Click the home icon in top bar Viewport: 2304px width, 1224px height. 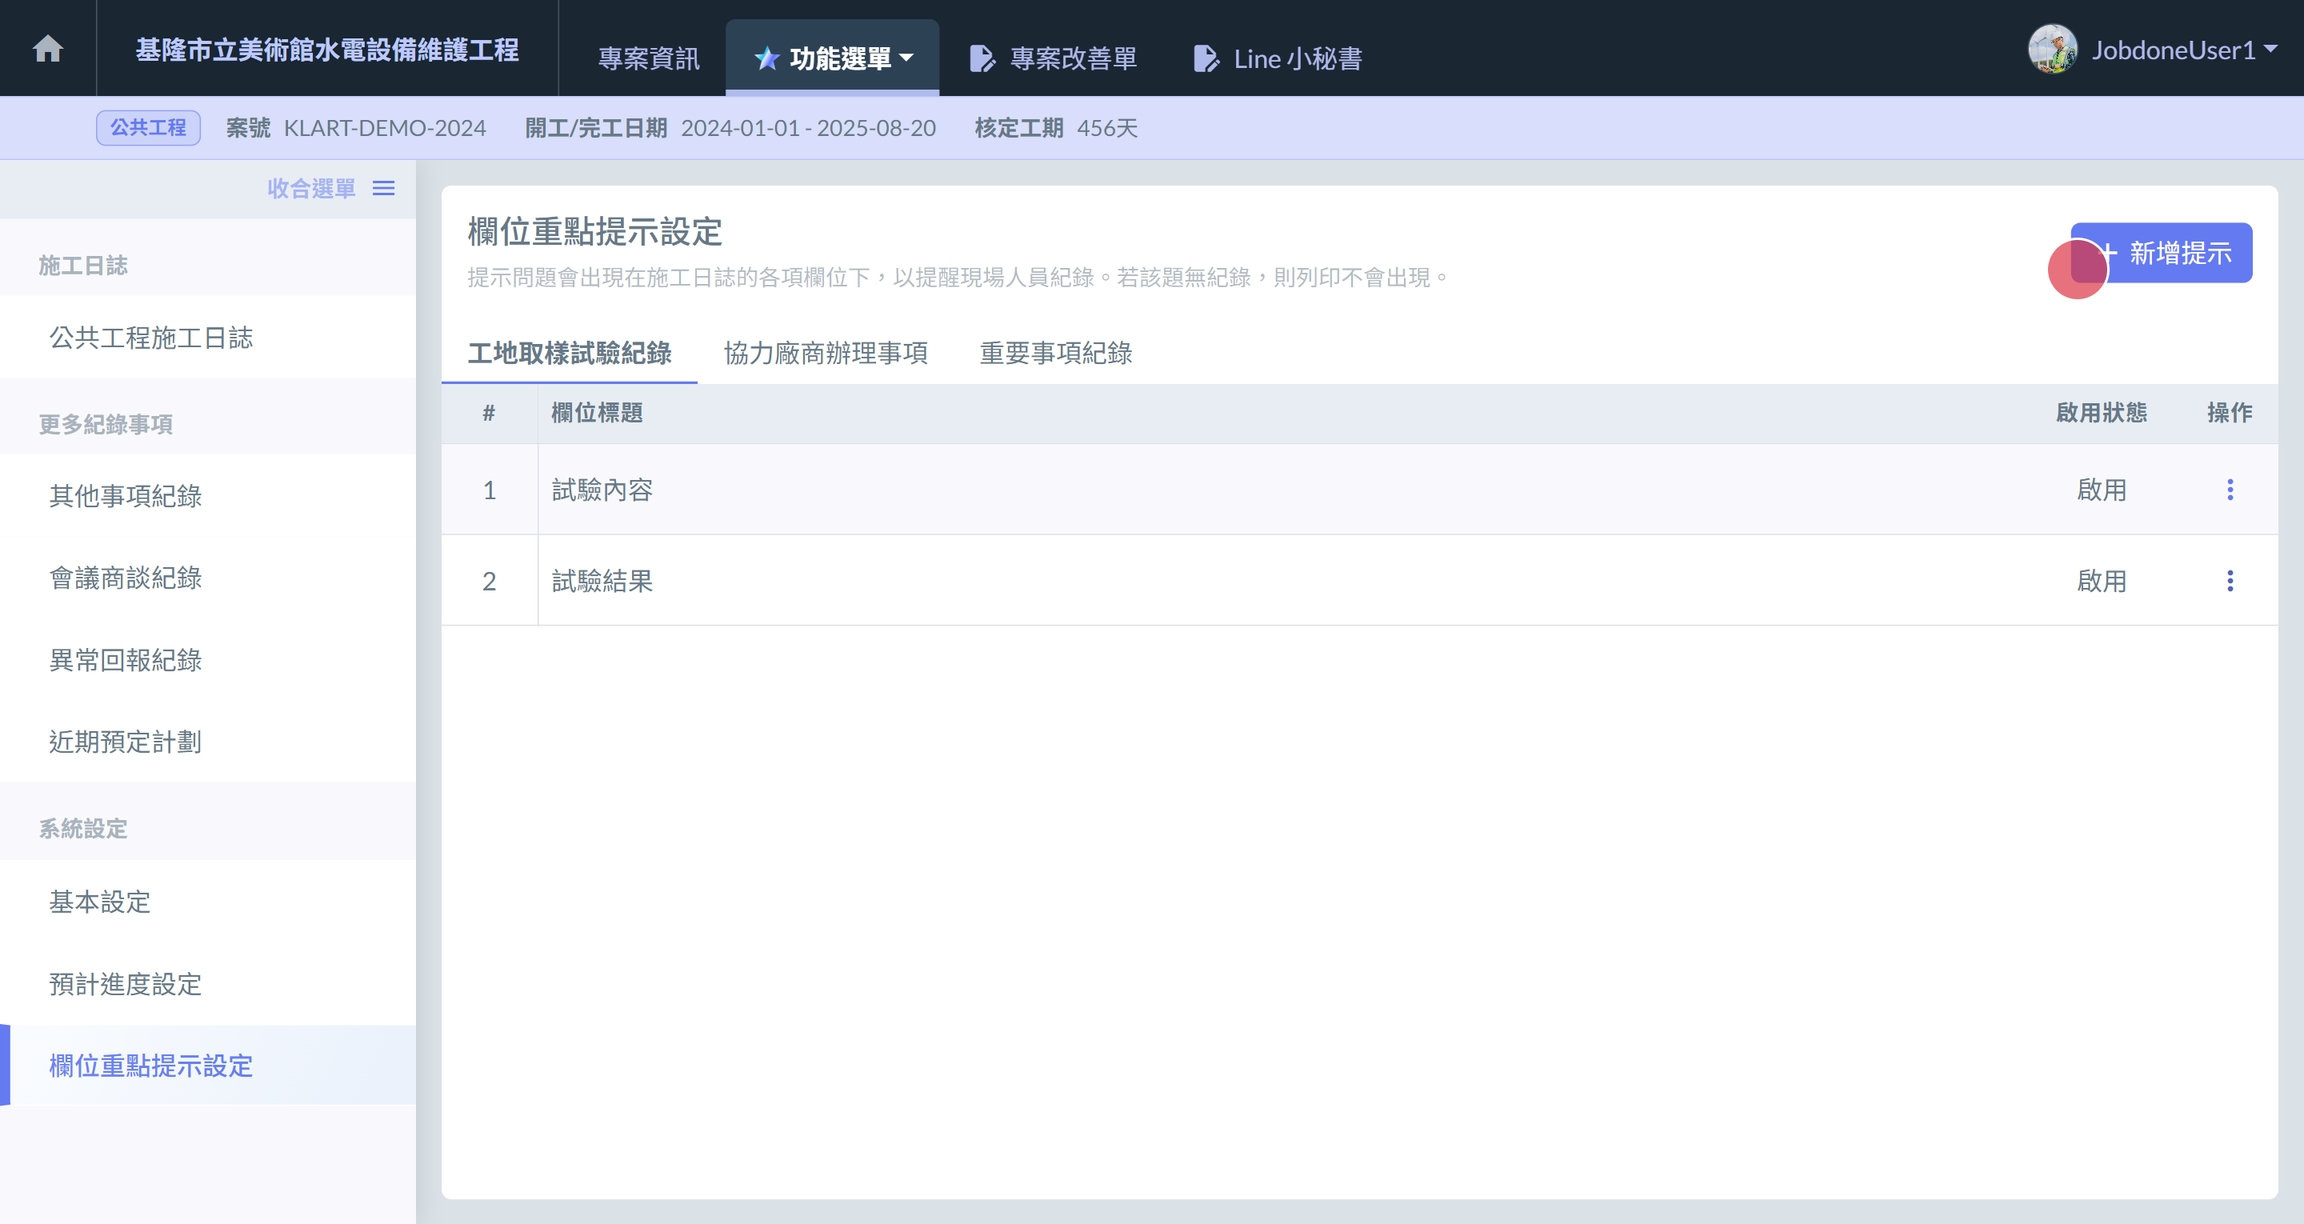(x=47, y=48)
